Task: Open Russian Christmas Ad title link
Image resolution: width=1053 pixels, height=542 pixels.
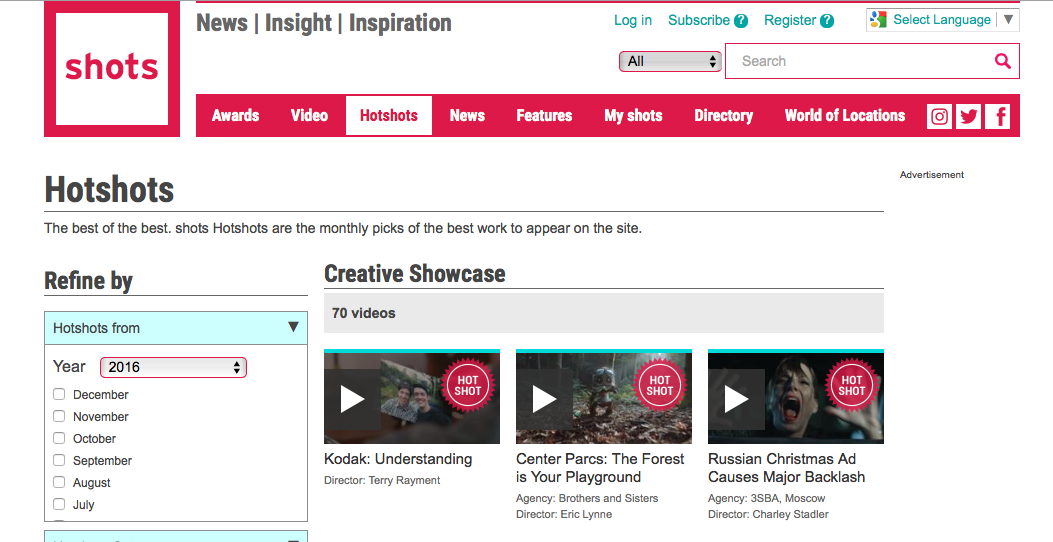Action: [786, 468]
